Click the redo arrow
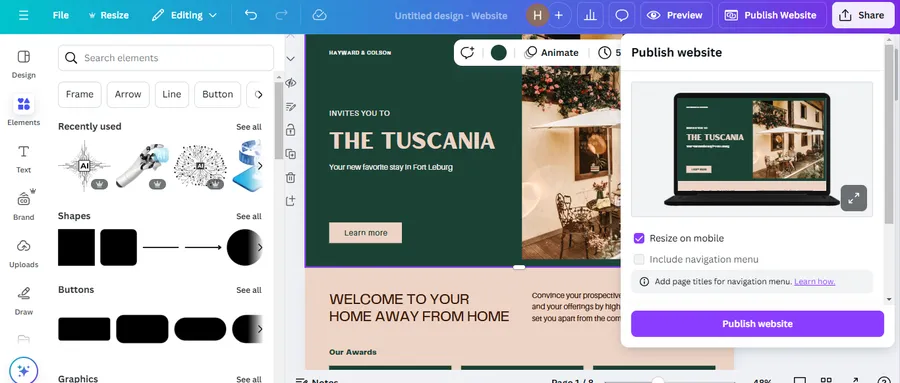The image size is (900, 383). [282, 16]
